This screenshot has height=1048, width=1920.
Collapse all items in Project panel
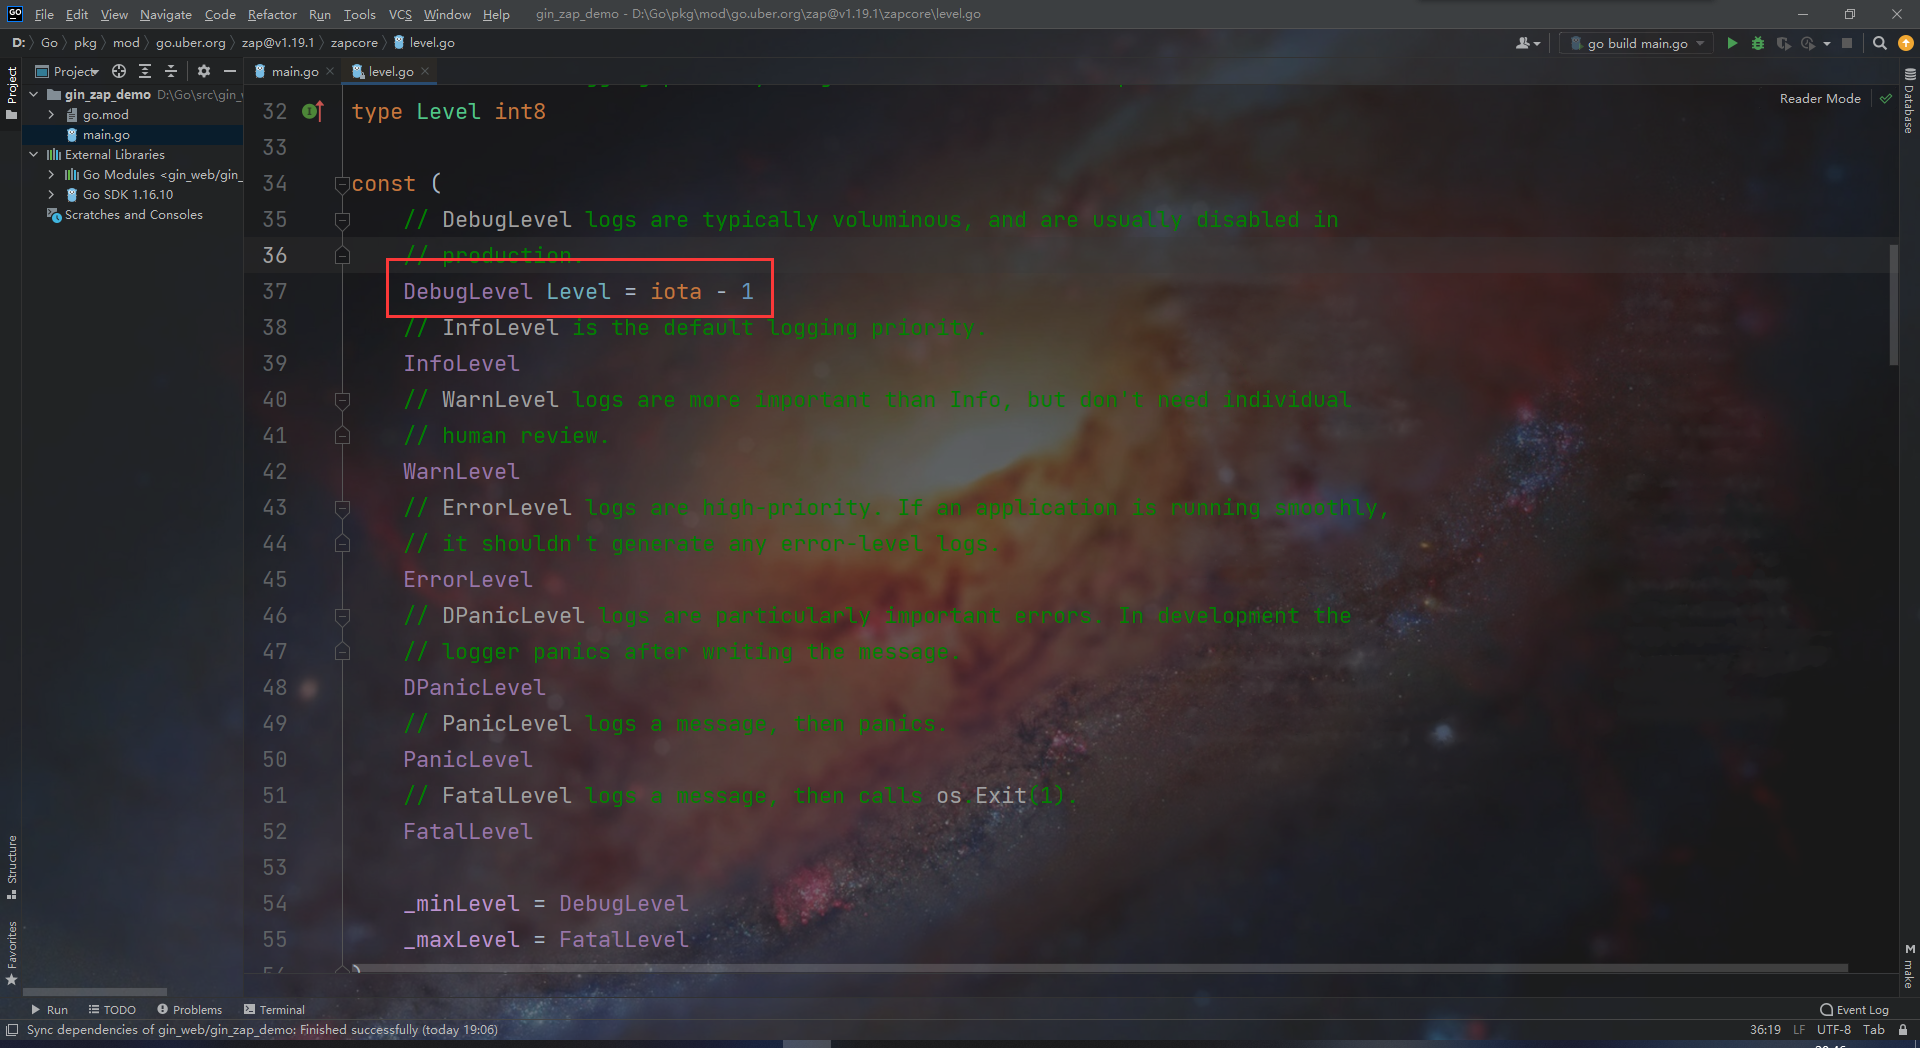click(x=171, y=71)
